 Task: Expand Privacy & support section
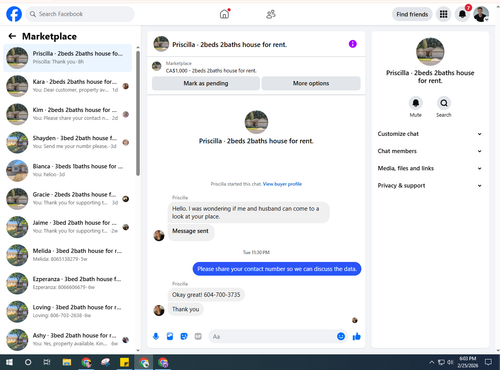430,186
